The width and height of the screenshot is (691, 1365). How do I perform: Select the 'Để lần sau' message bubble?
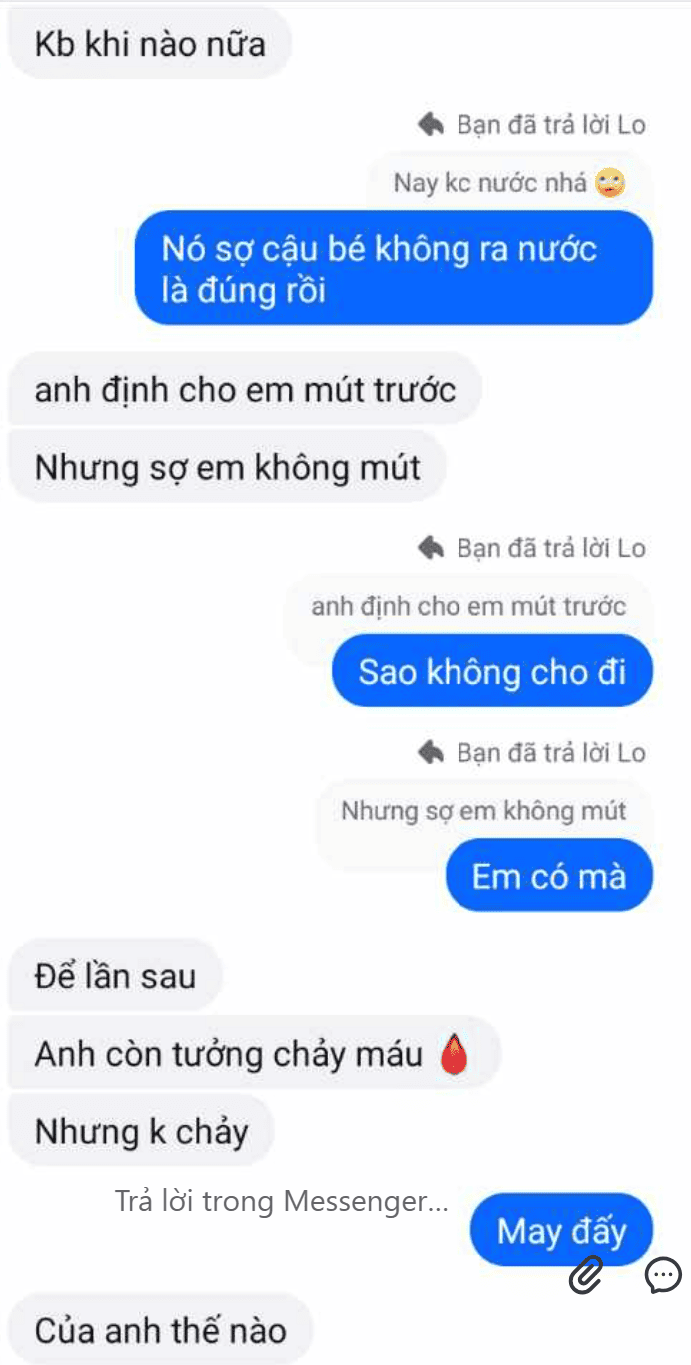(115, 975)
